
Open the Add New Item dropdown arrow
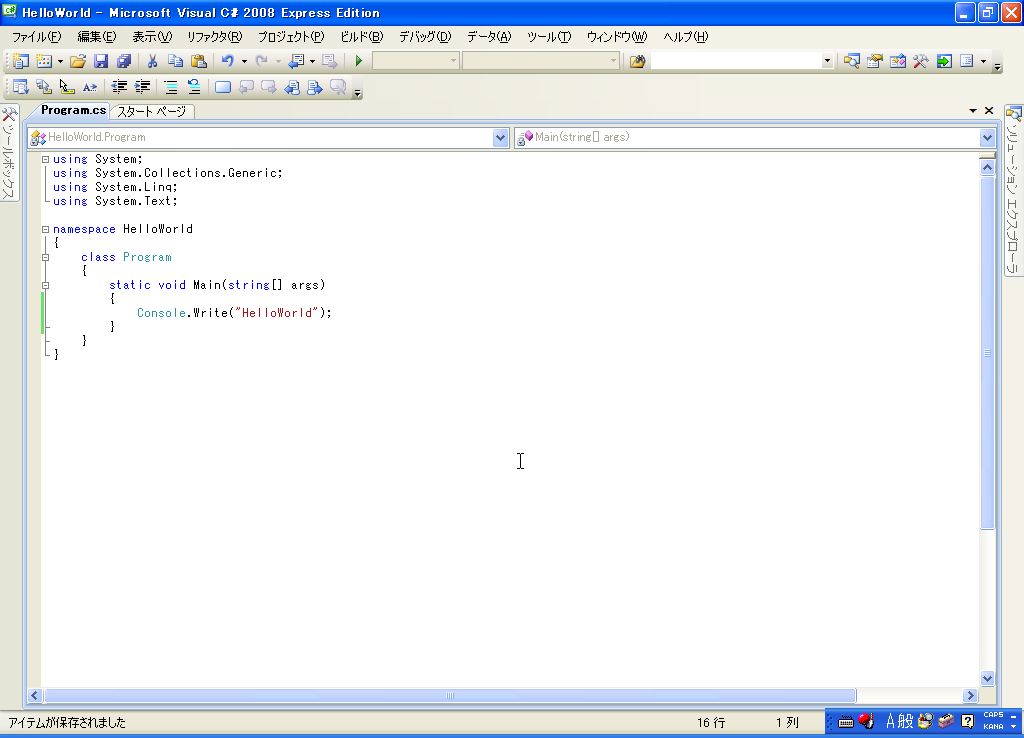60,61
